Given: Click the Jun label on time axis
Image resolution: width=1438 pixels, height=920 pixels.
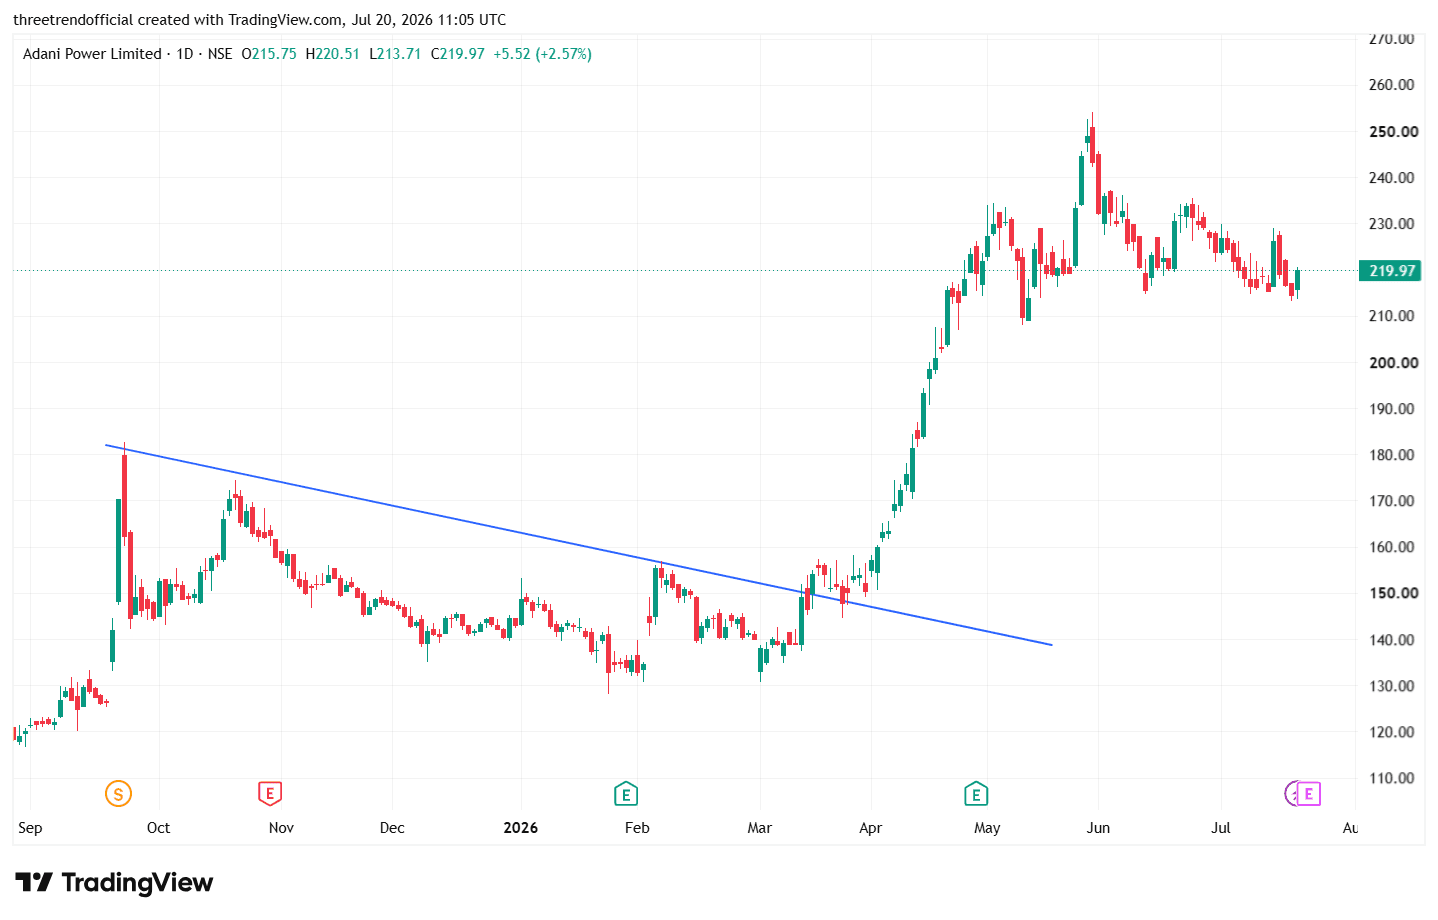Looking at the screenshot, I should click(x=1098, y=828).
